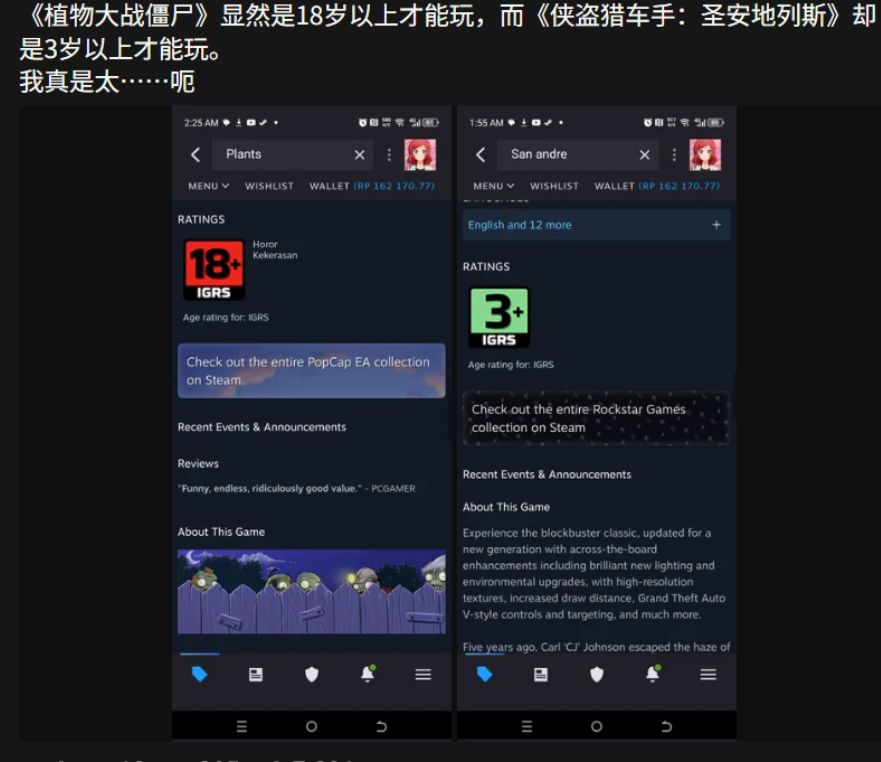Image resolution: width=881 pixels, height=762 pixels.
Task: Open three-dot options beside San andre search
Action: pos(674,155)
